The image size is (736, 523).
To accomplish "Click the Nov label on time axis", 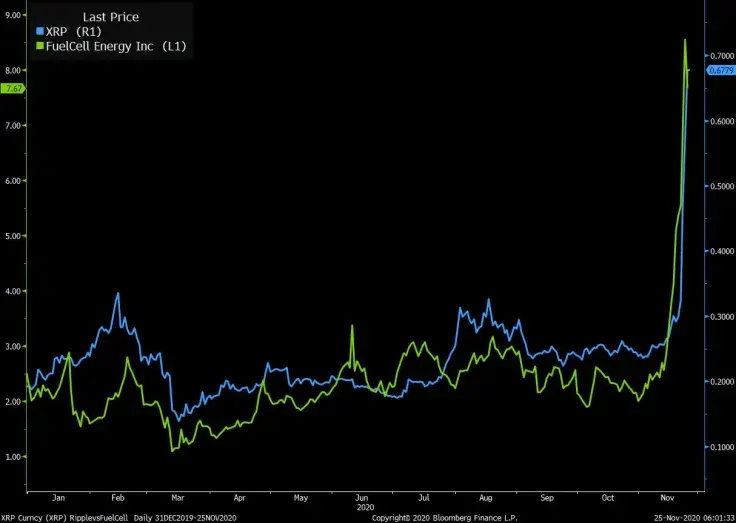I will tap(667, 497).
